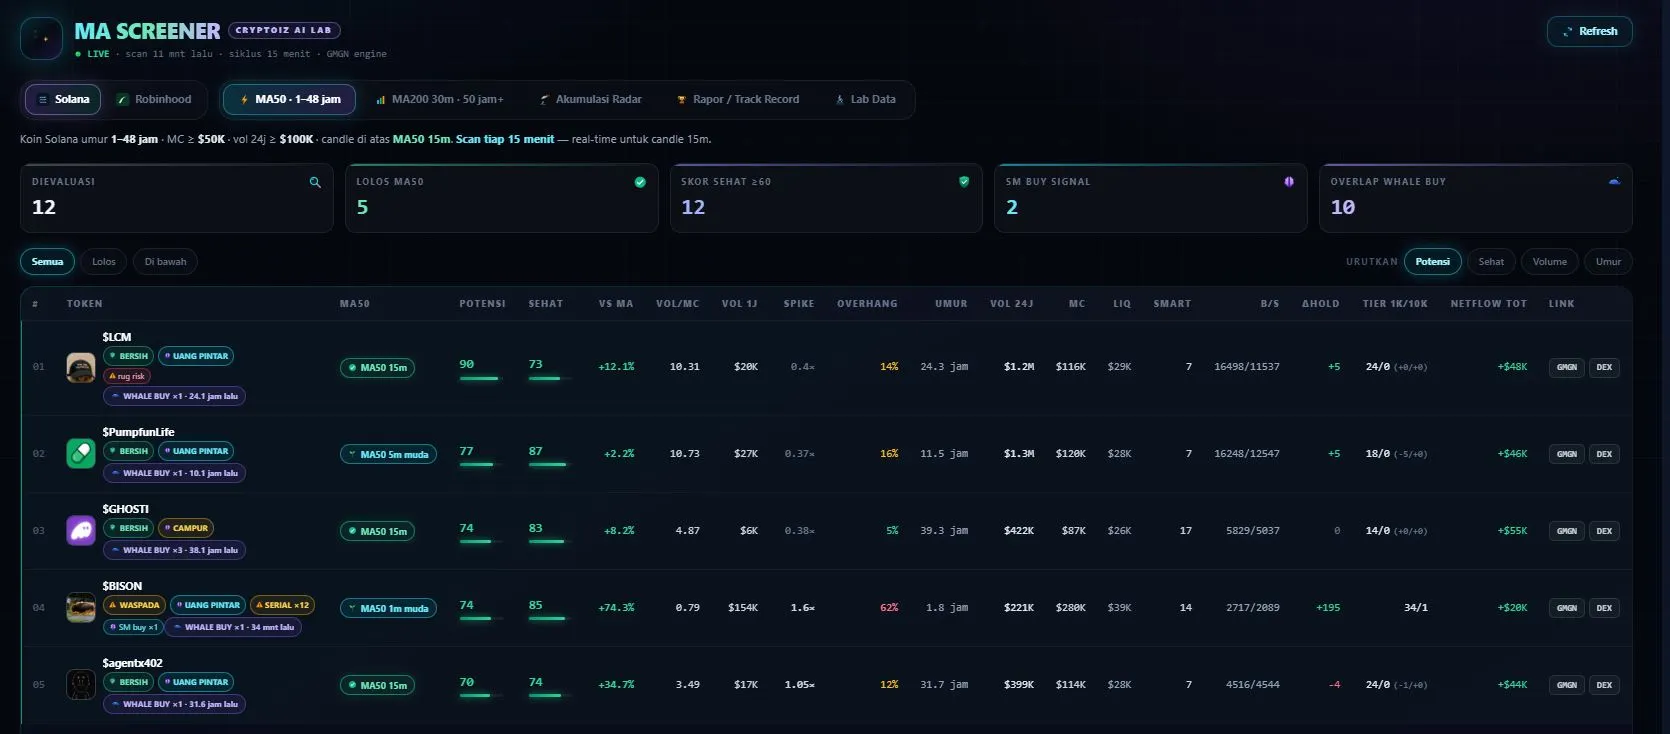Click the VOL 24J column header
The height and width of the screenshot is (734, 1670).
(x=1011, y=304)
